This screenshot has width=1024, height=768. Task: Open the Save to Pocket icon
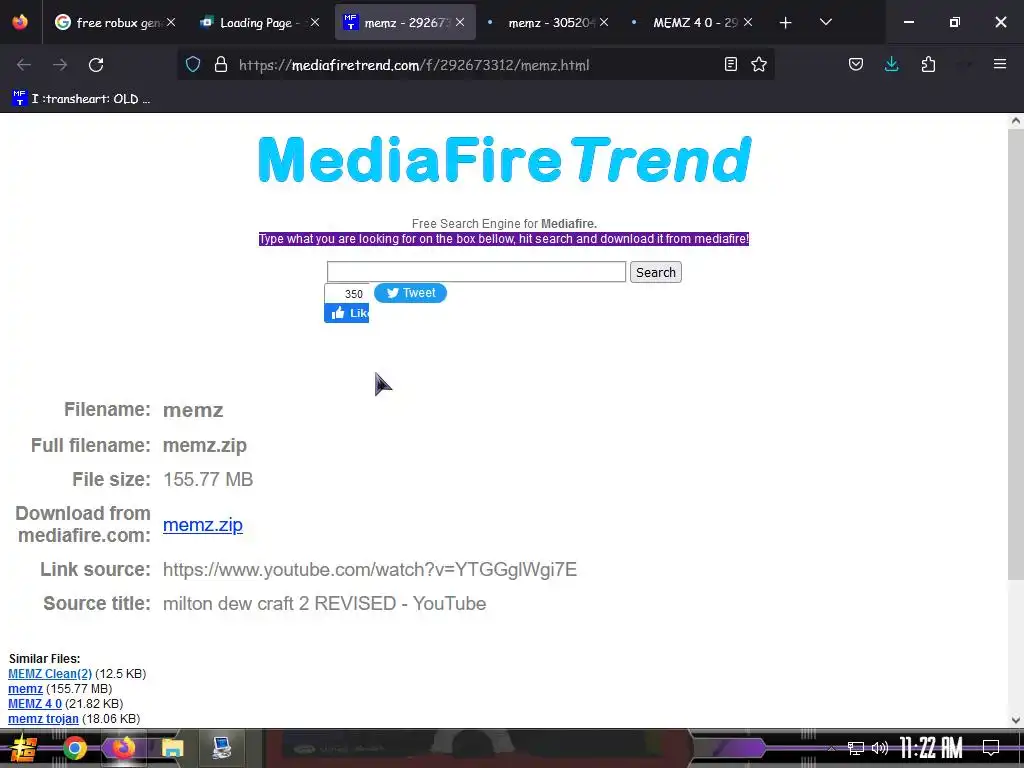click(856, 64)
